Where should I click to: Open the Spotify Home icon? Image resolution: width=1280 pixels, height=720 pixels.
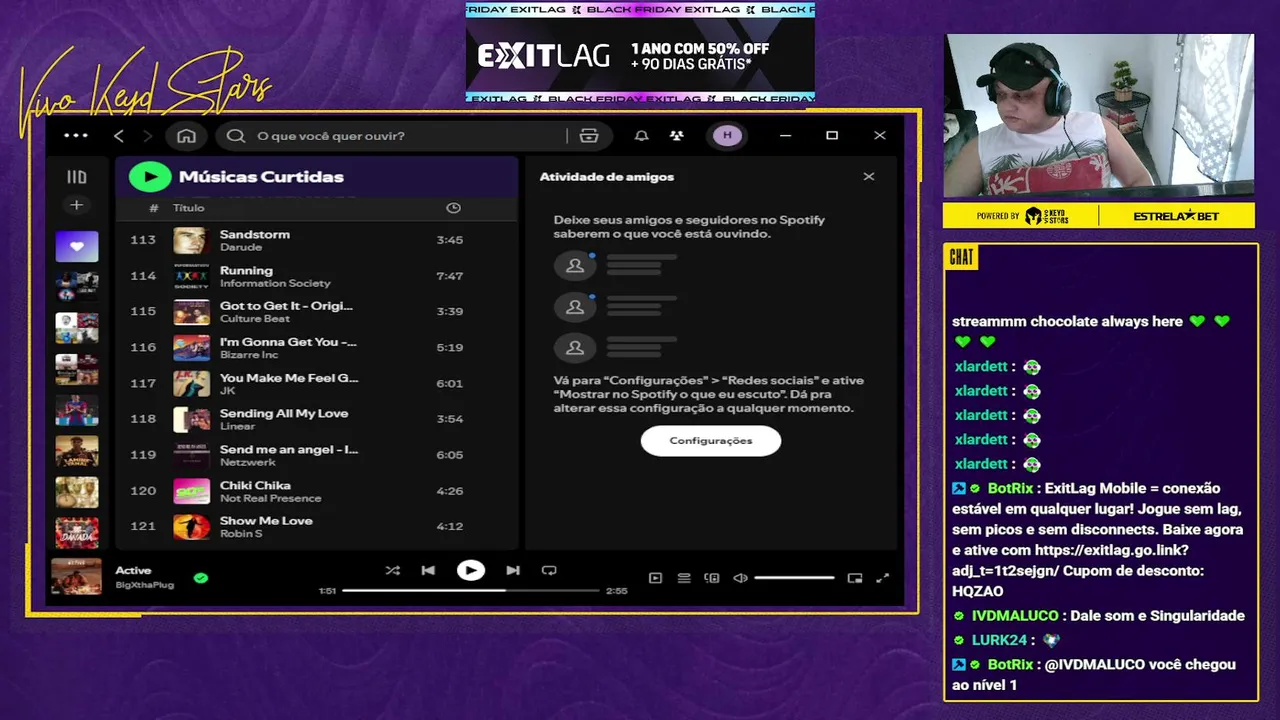186,136
